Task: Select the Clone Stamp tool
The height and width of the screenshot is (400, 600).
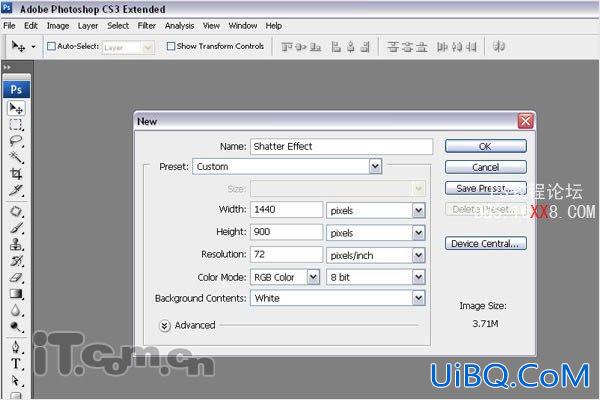Action: [x=16, y=244]
